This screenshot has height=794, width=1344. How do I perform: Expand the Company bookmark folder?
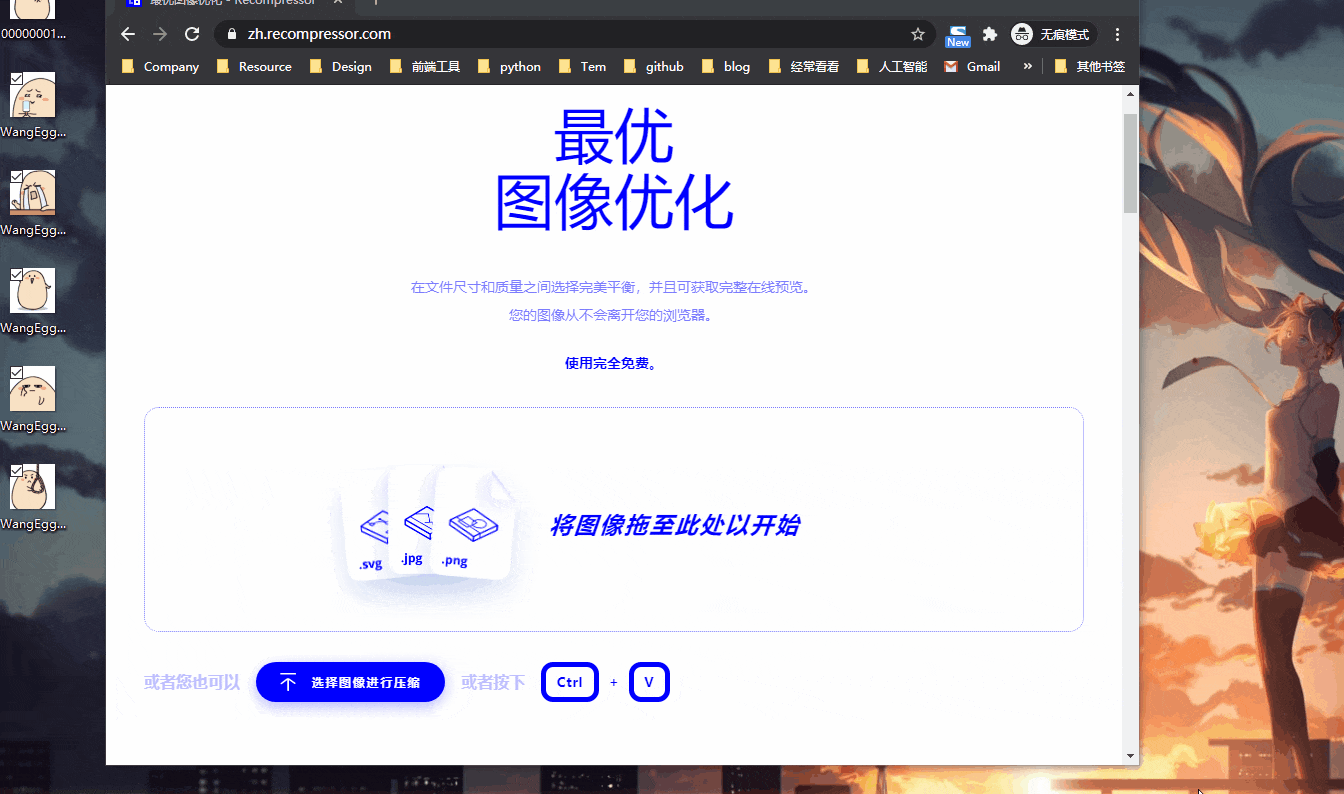point(160,67)
